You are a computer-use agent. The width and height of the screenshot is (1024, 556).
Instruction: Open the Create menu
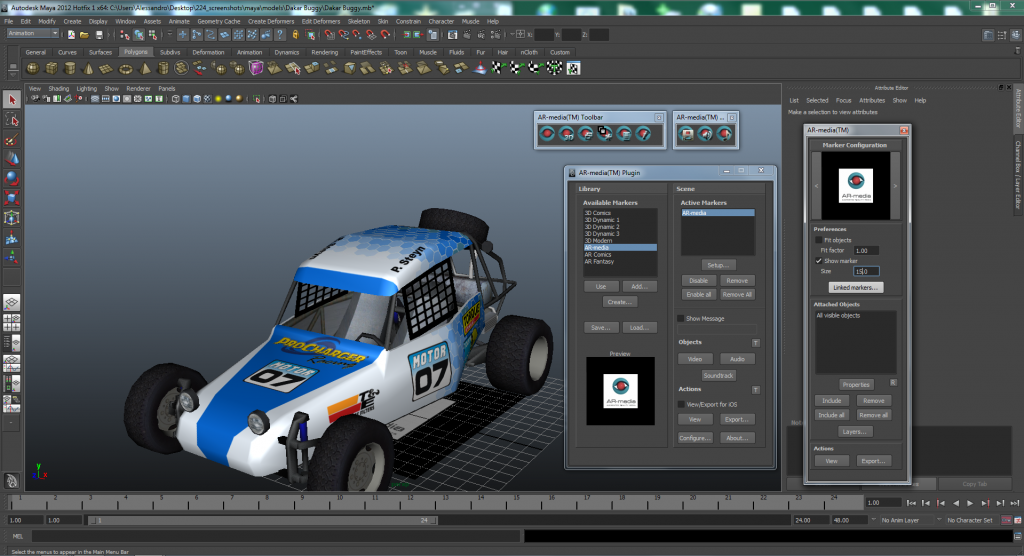click(x=72, y=21)
